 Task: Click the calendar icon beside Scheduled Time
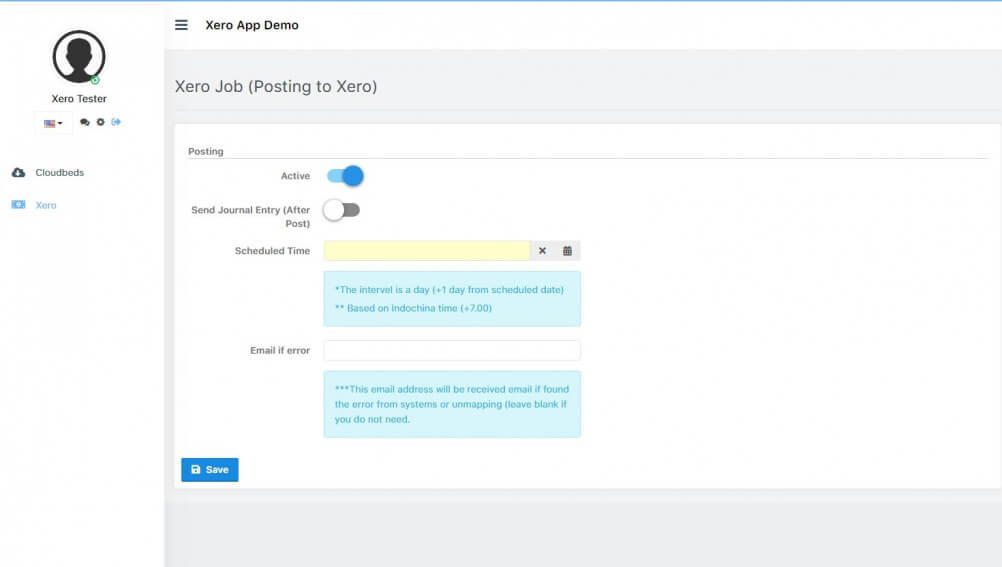pos(567,251)
